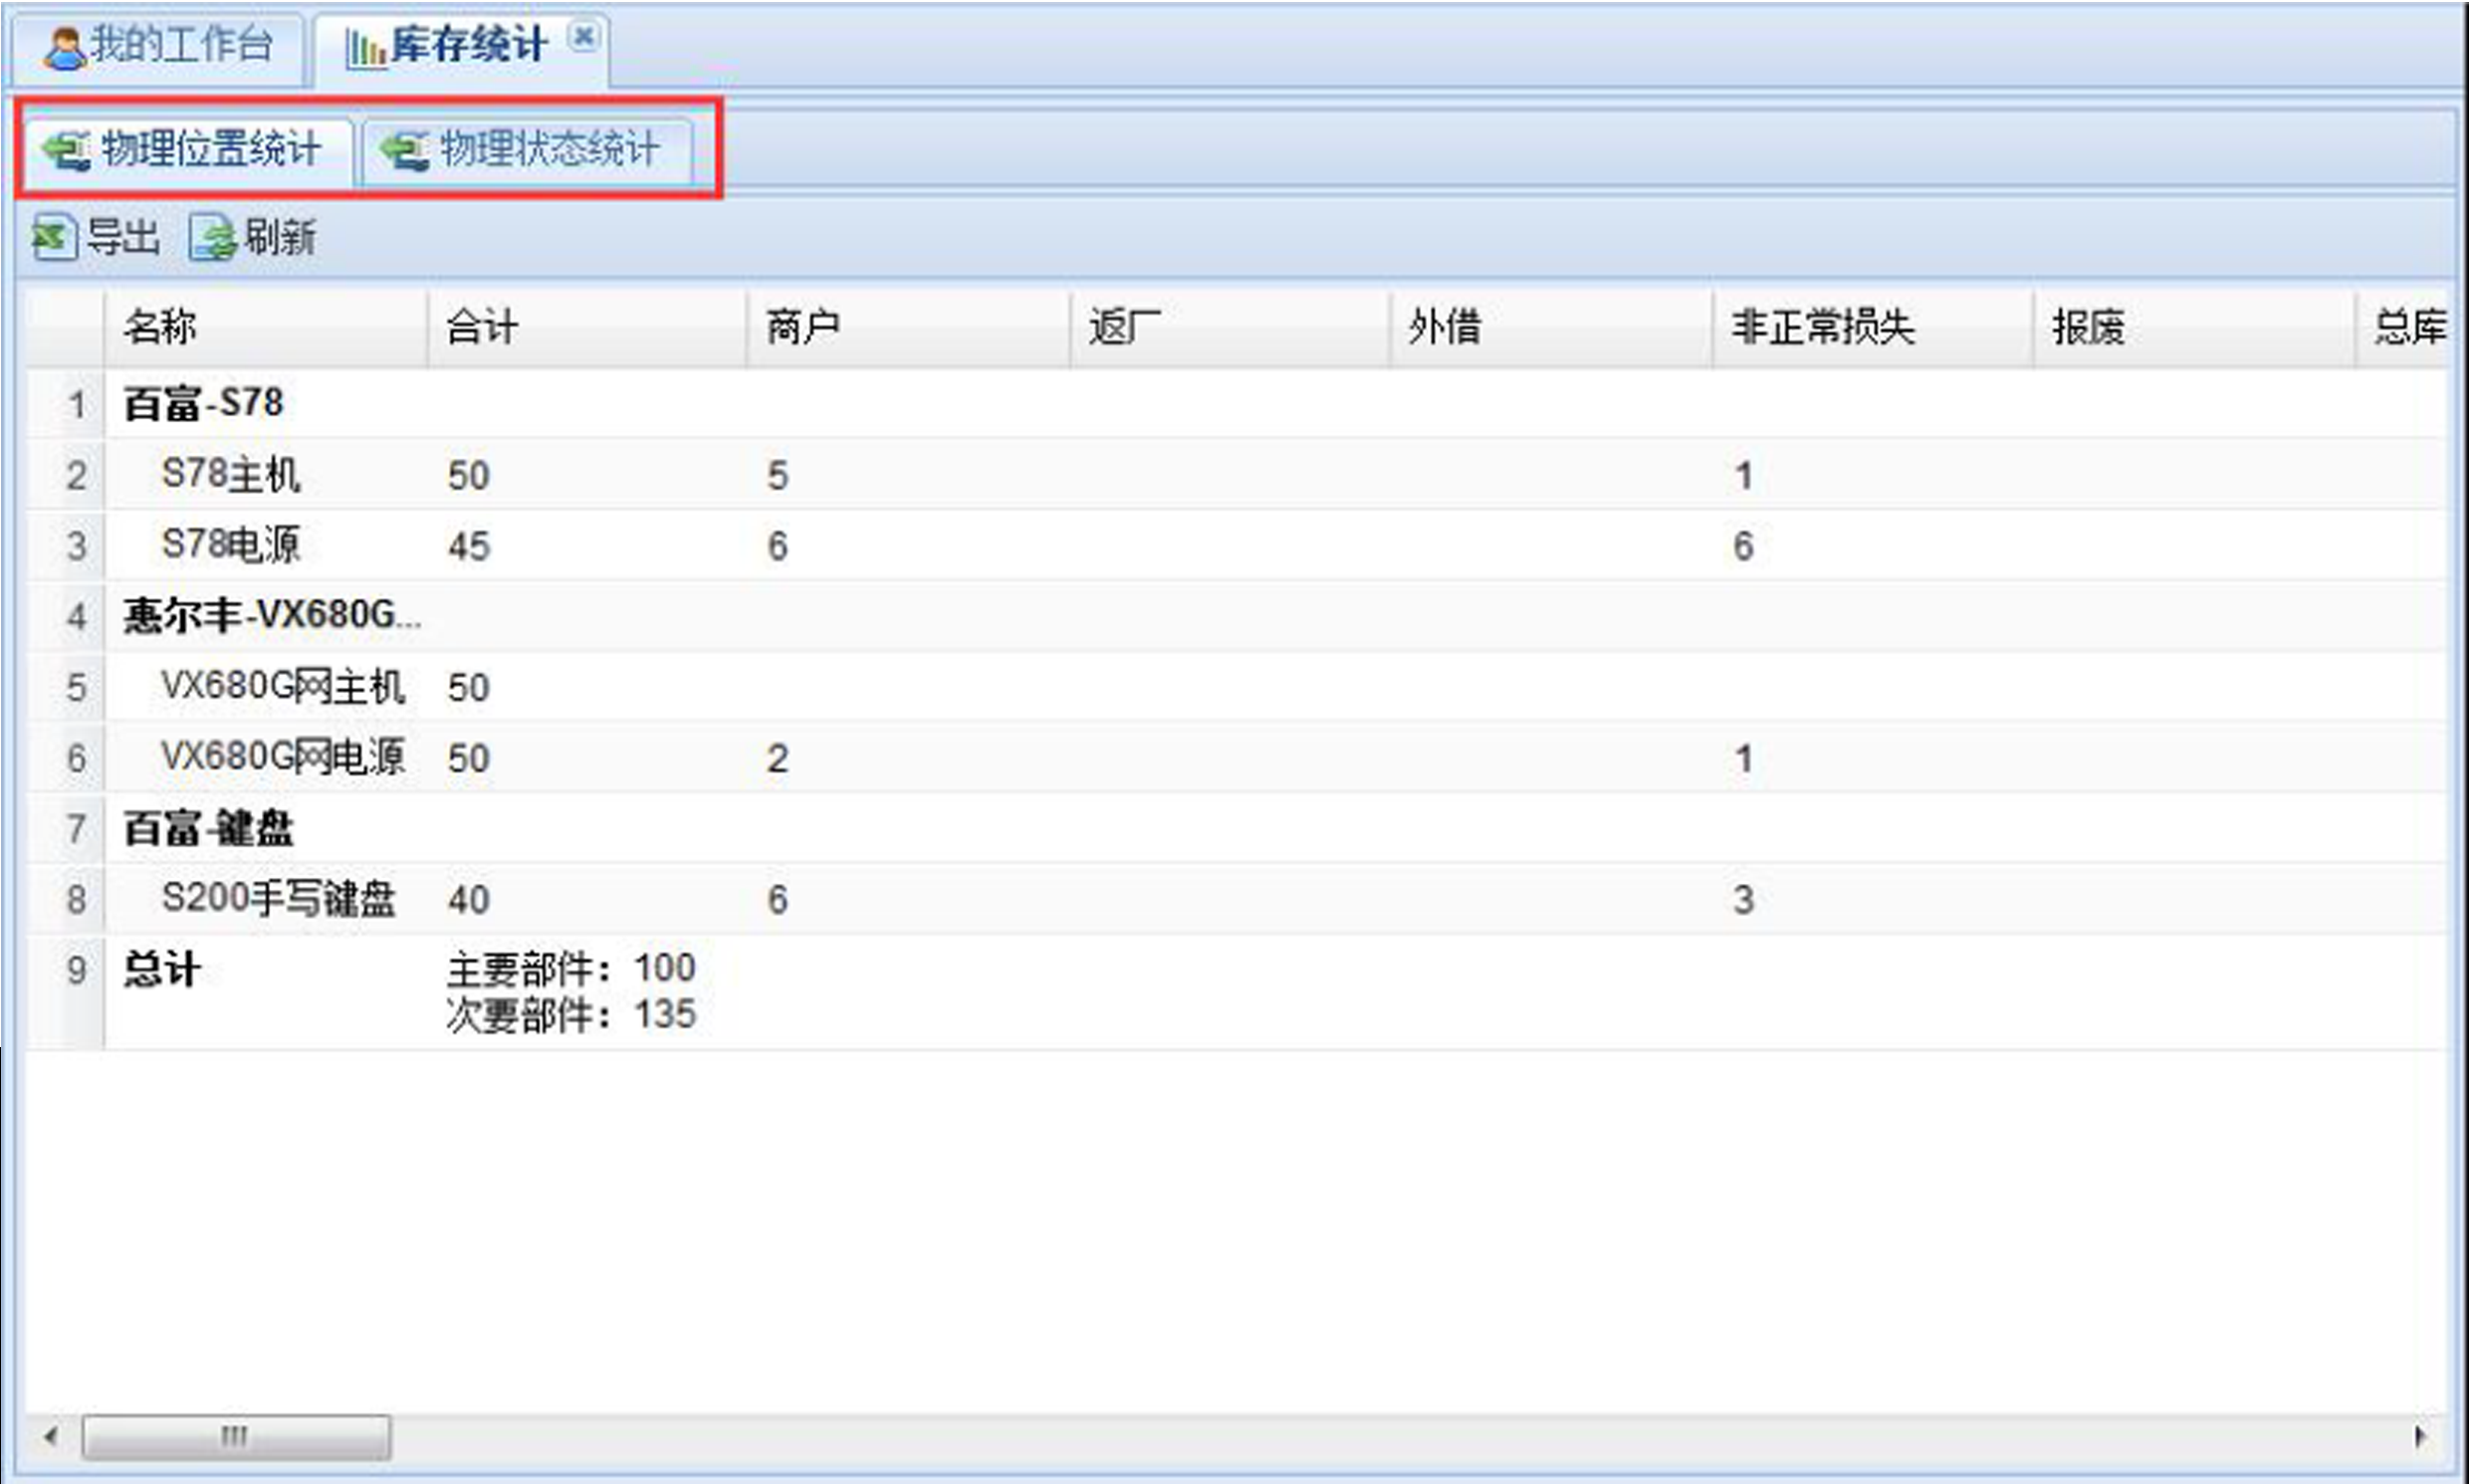Image resolution: width=2469 pixels, height=1484 pixels.
Task: Click the user icon on 我的工作台 tab
Action: pos(65,48)
